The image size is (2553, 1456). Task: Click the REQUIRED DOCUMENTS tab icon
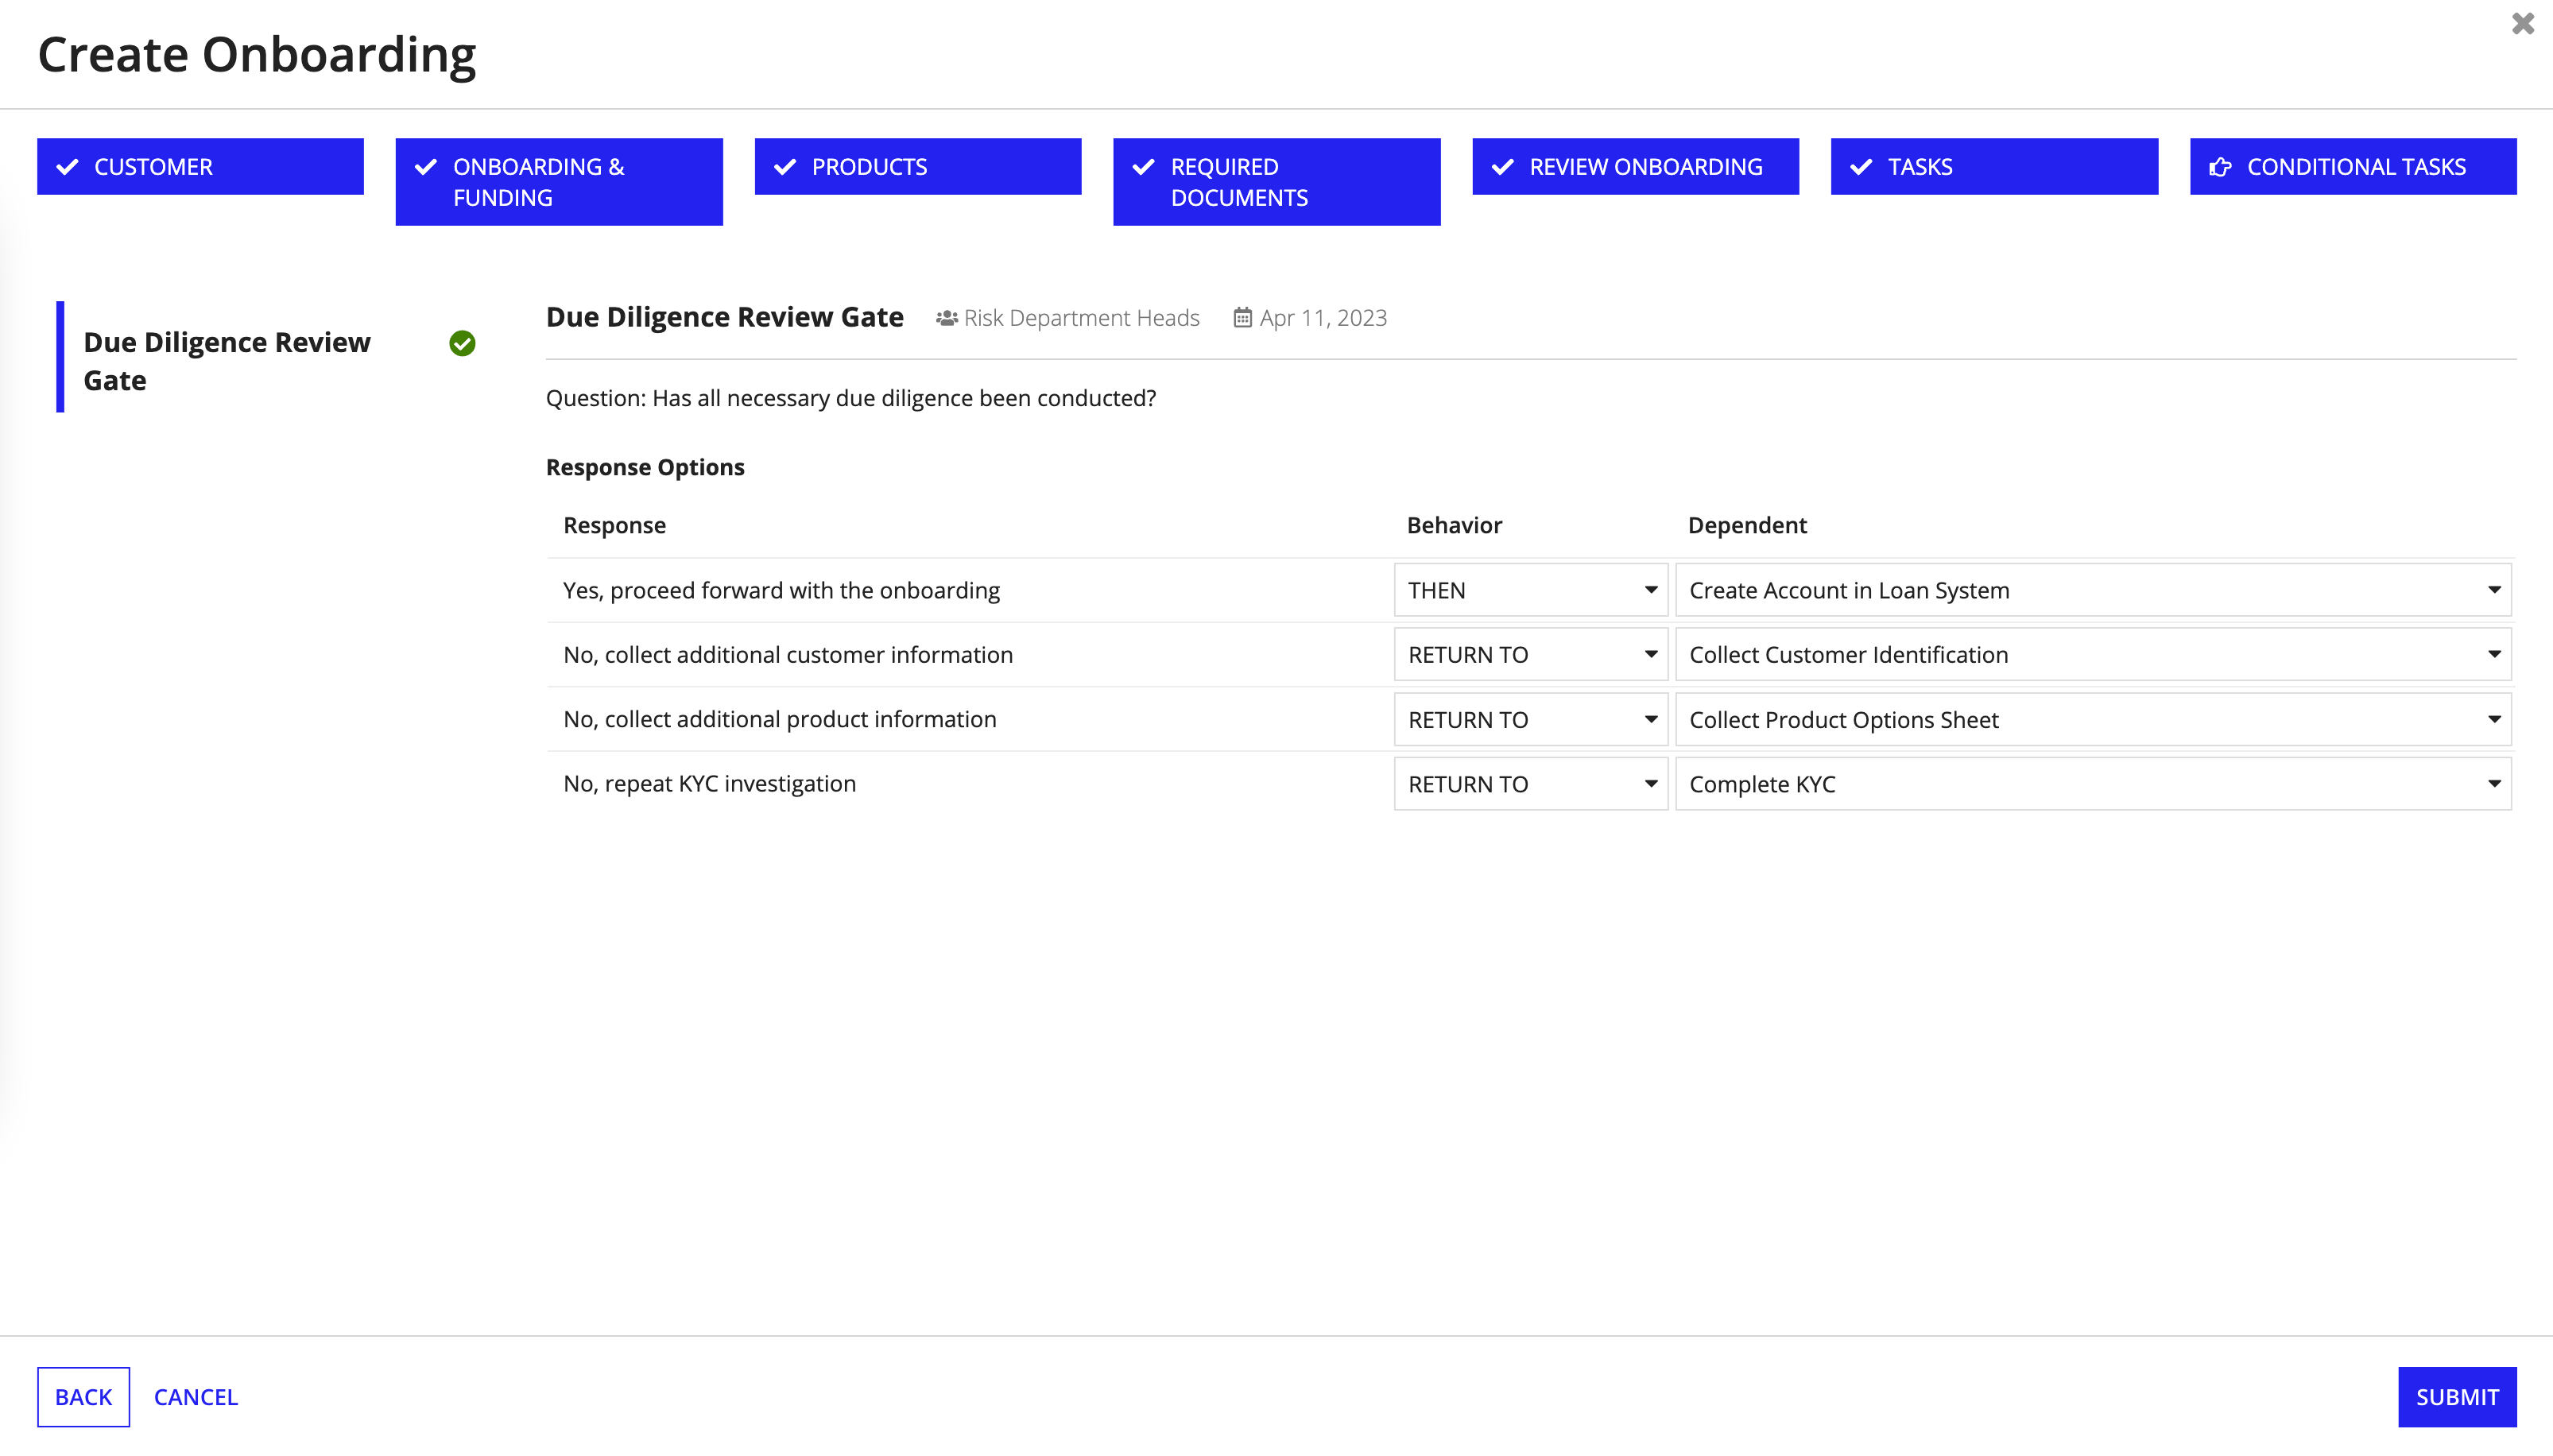(1141, 167)
